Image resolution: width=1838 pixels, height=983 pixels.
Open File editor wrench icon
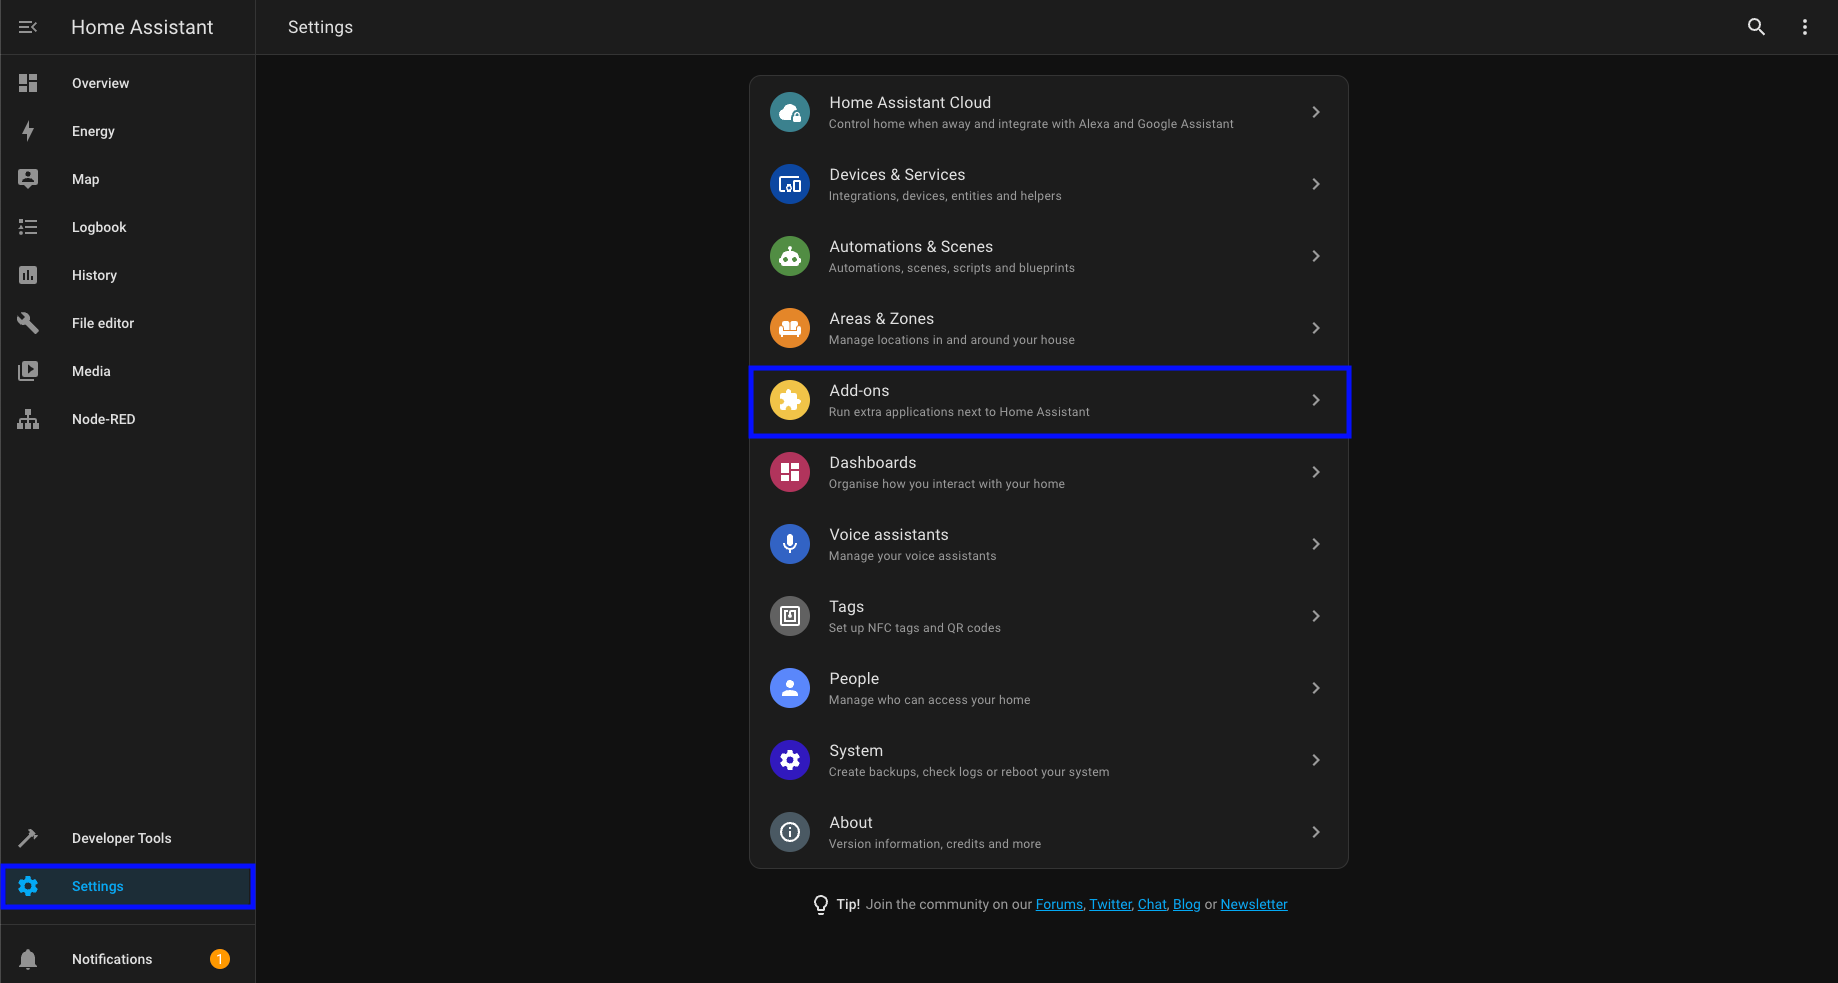[x=28, y=323]
